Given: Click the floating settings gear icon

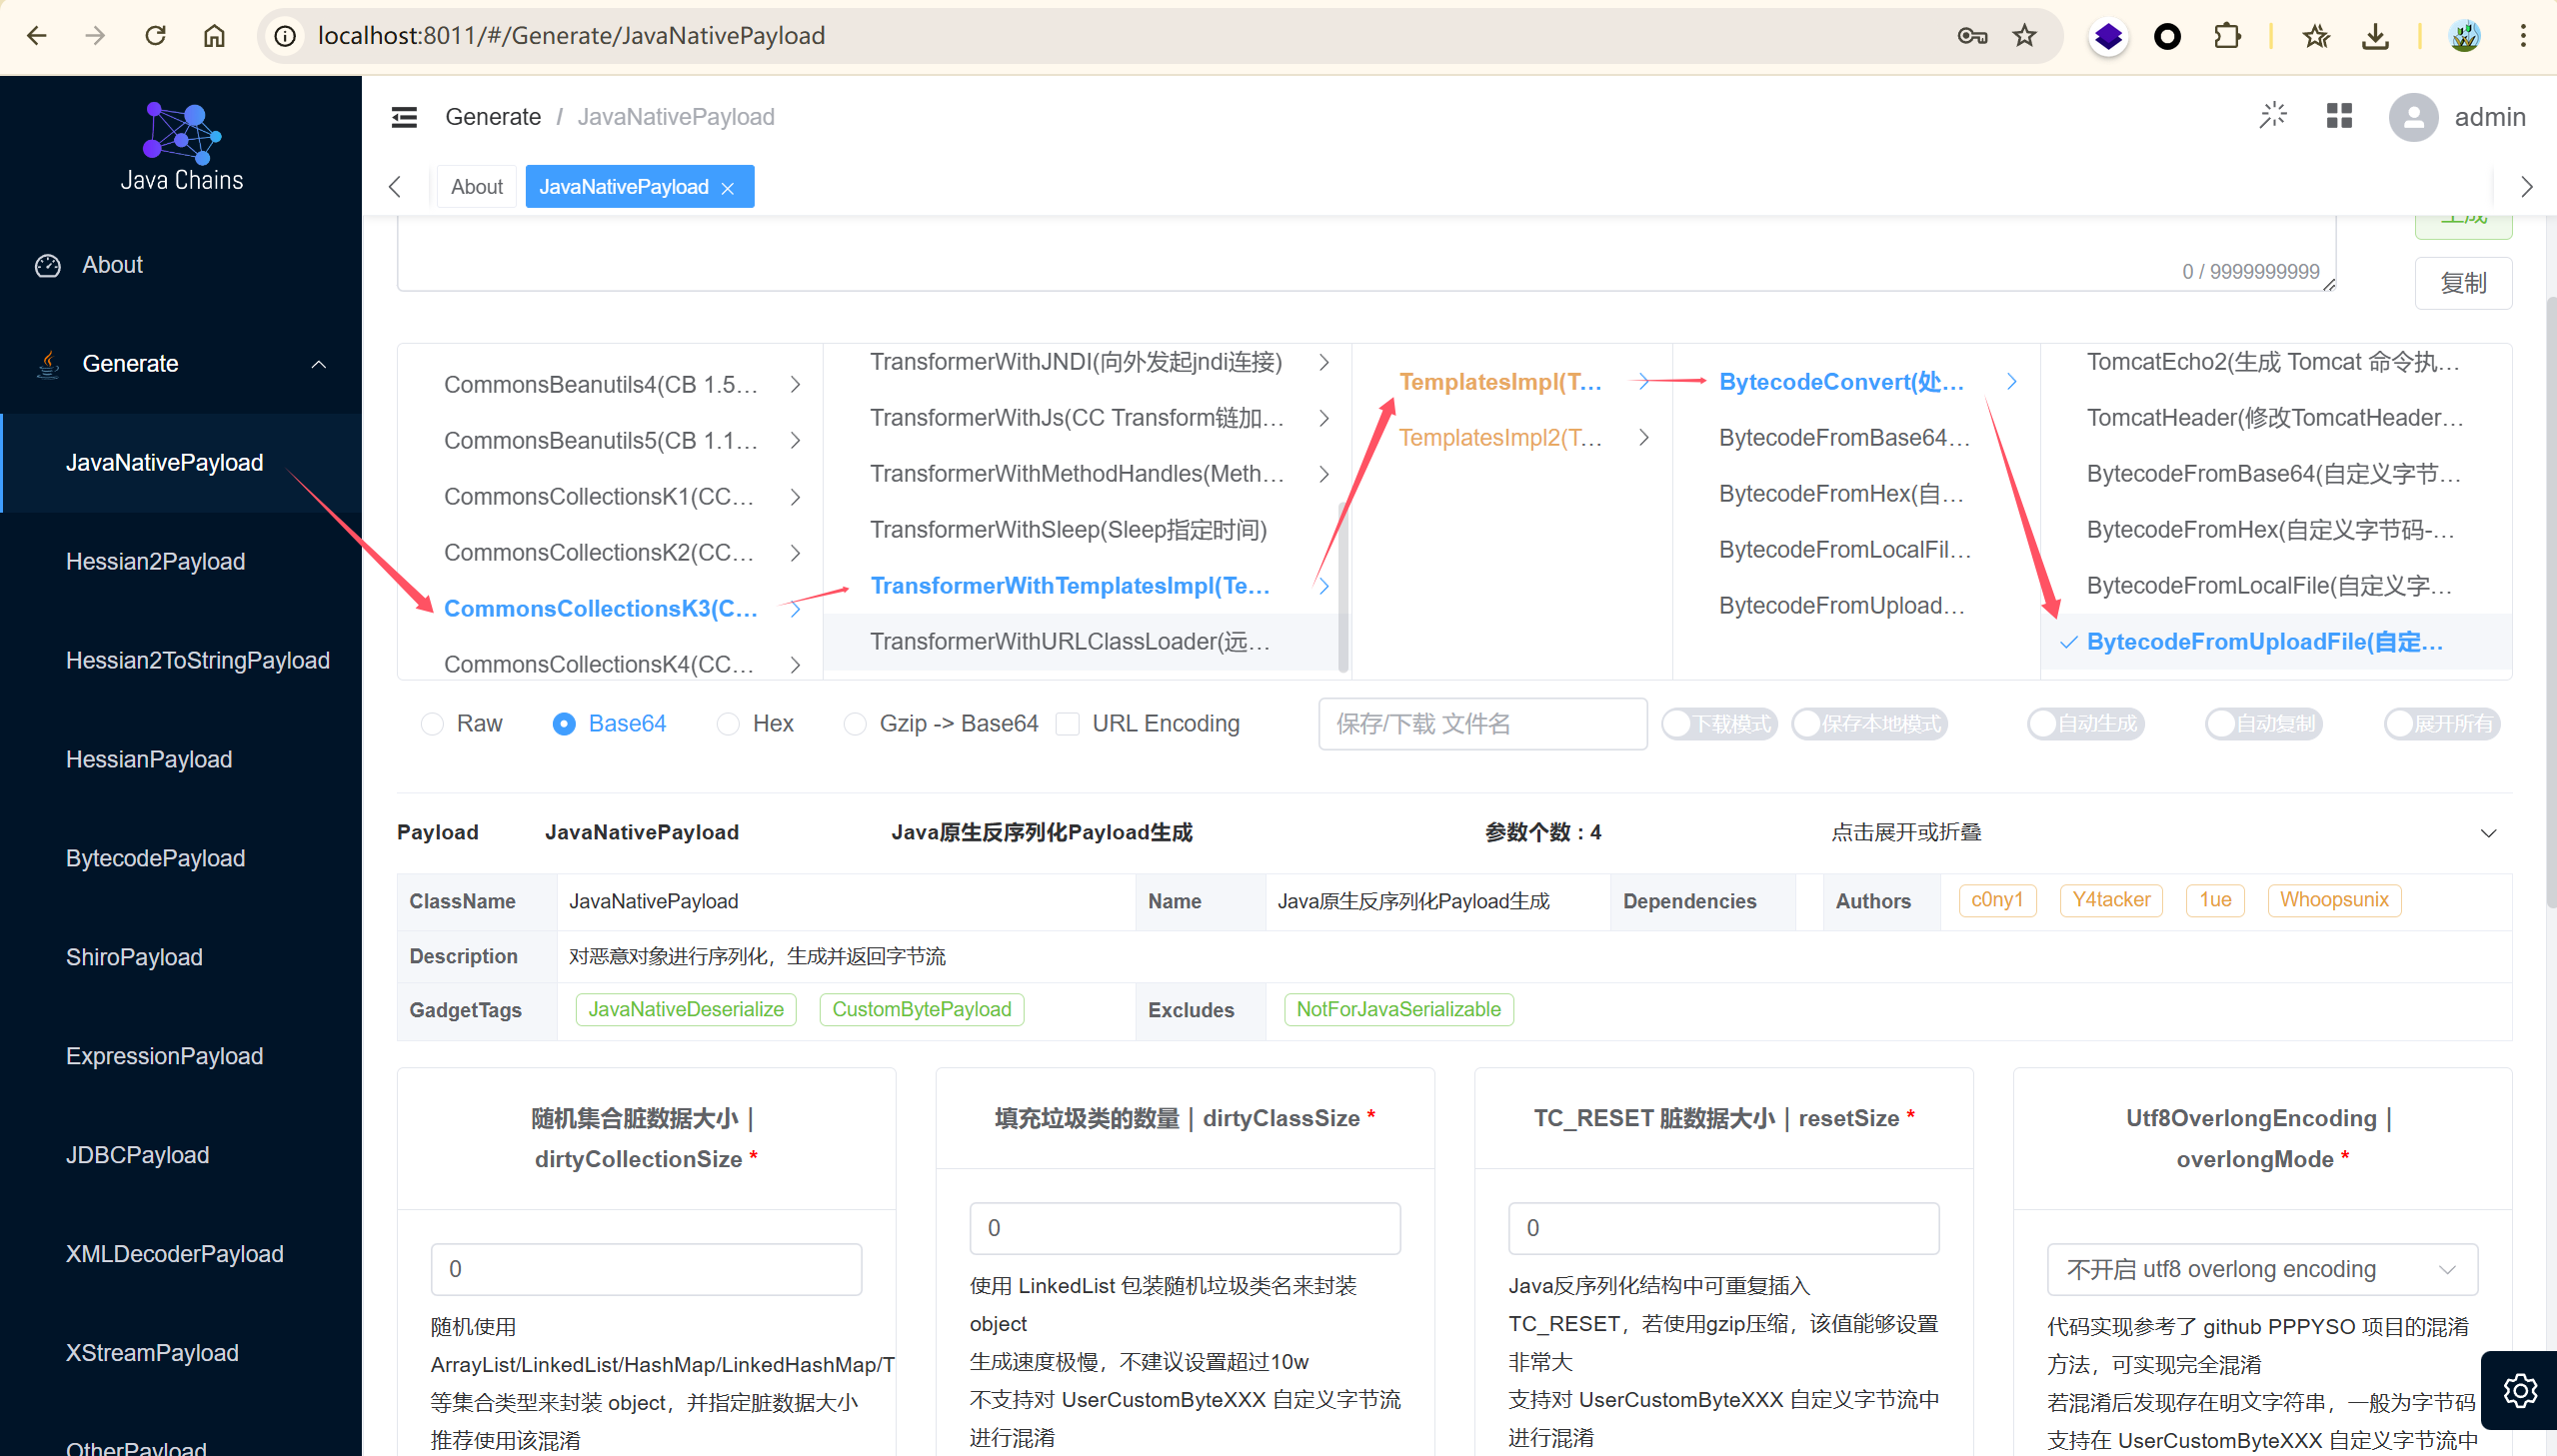Looking at the screenshot, I should 2519,1389.
